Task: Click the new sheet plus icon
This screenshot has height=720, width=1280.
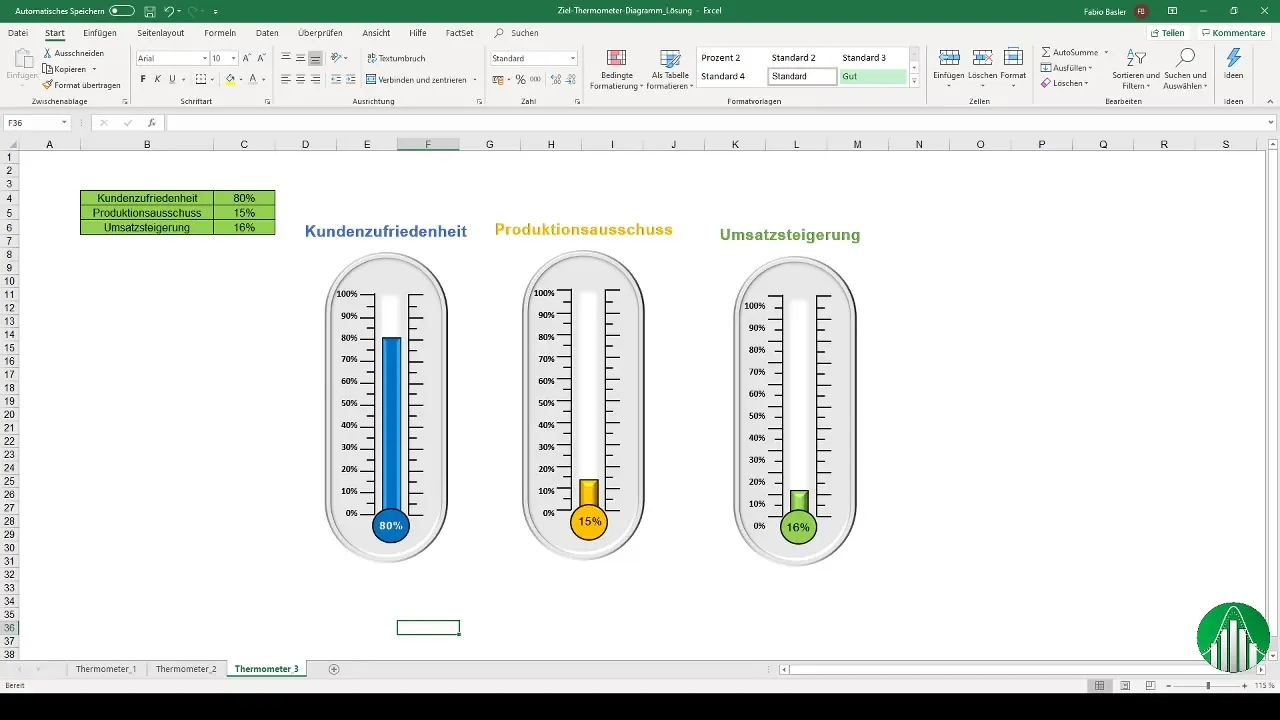Action: tap(334, 669)
